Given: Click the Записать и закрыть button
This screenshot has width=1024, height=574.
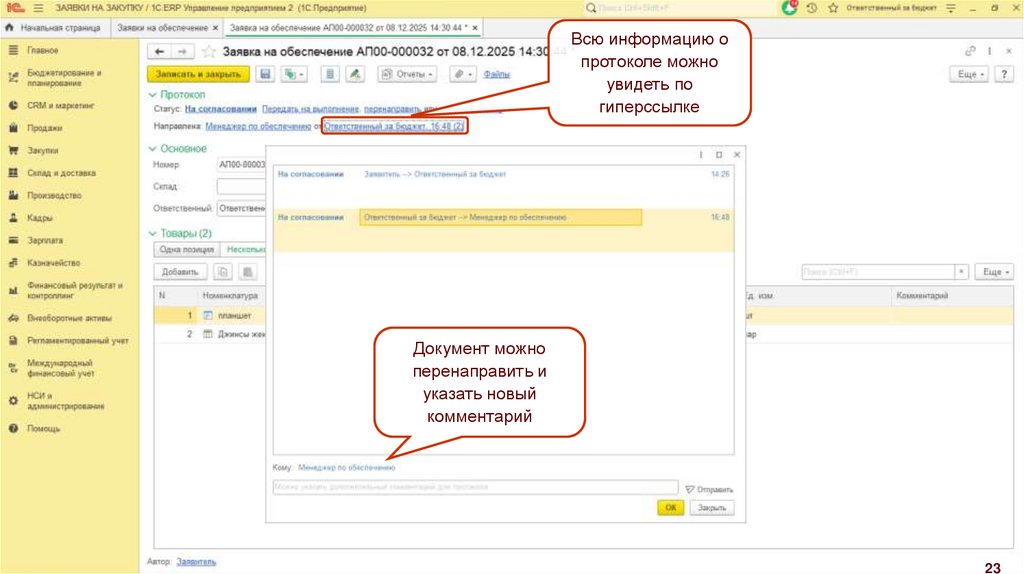Looking at the screenshot, I should coord(198,74).
